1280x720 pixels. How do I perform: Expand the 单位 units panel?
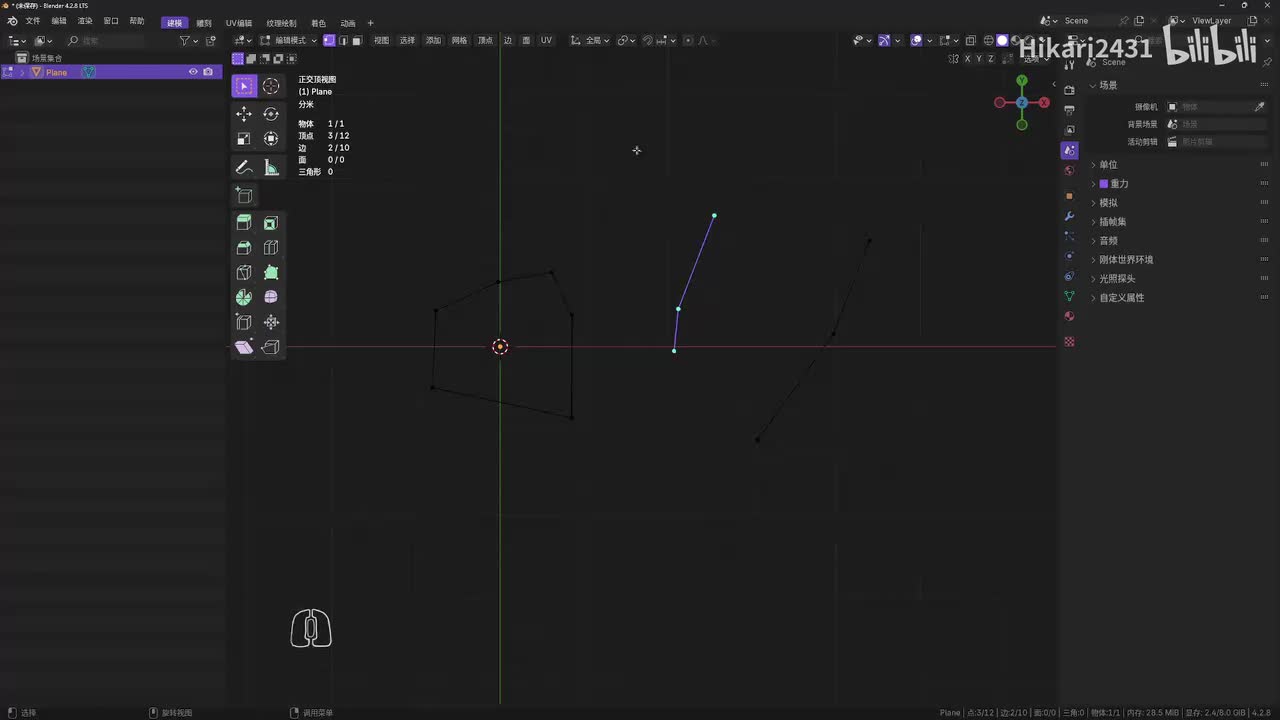pyautogui.click(x=1108, y=165)
